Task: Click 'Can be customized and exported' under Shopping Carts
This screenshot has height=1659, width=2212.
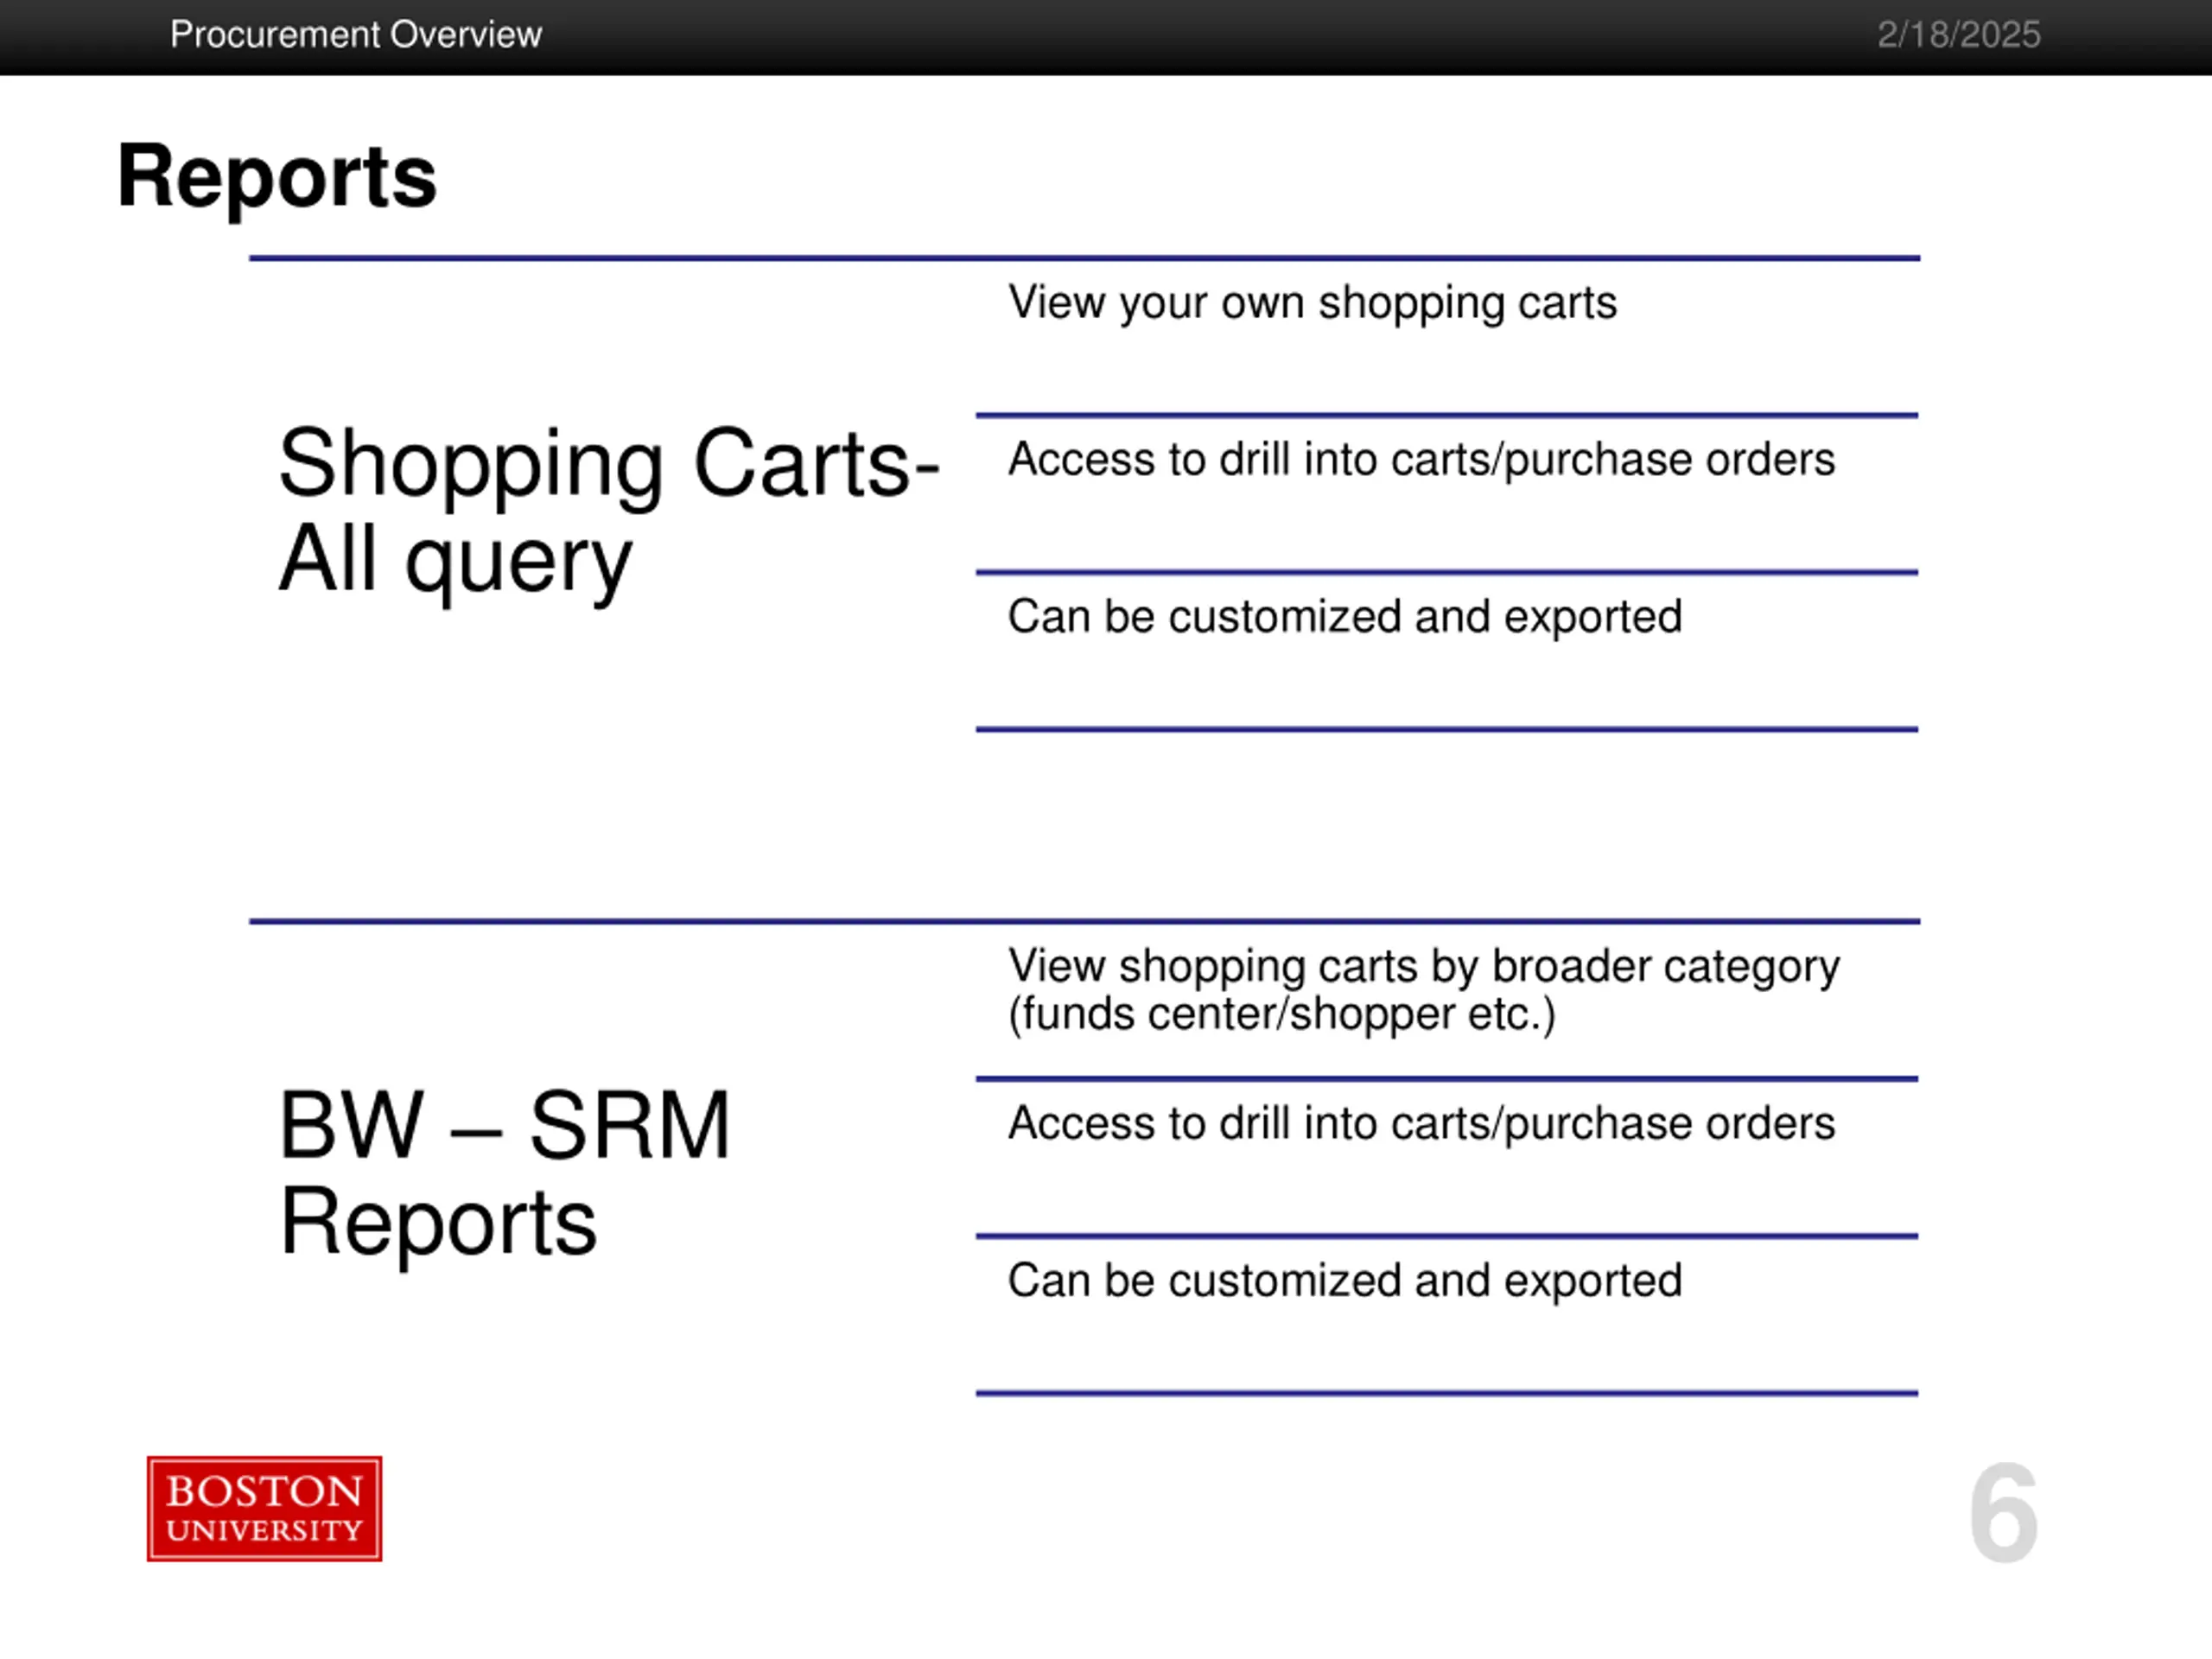Action: (x=1345, y=617)
